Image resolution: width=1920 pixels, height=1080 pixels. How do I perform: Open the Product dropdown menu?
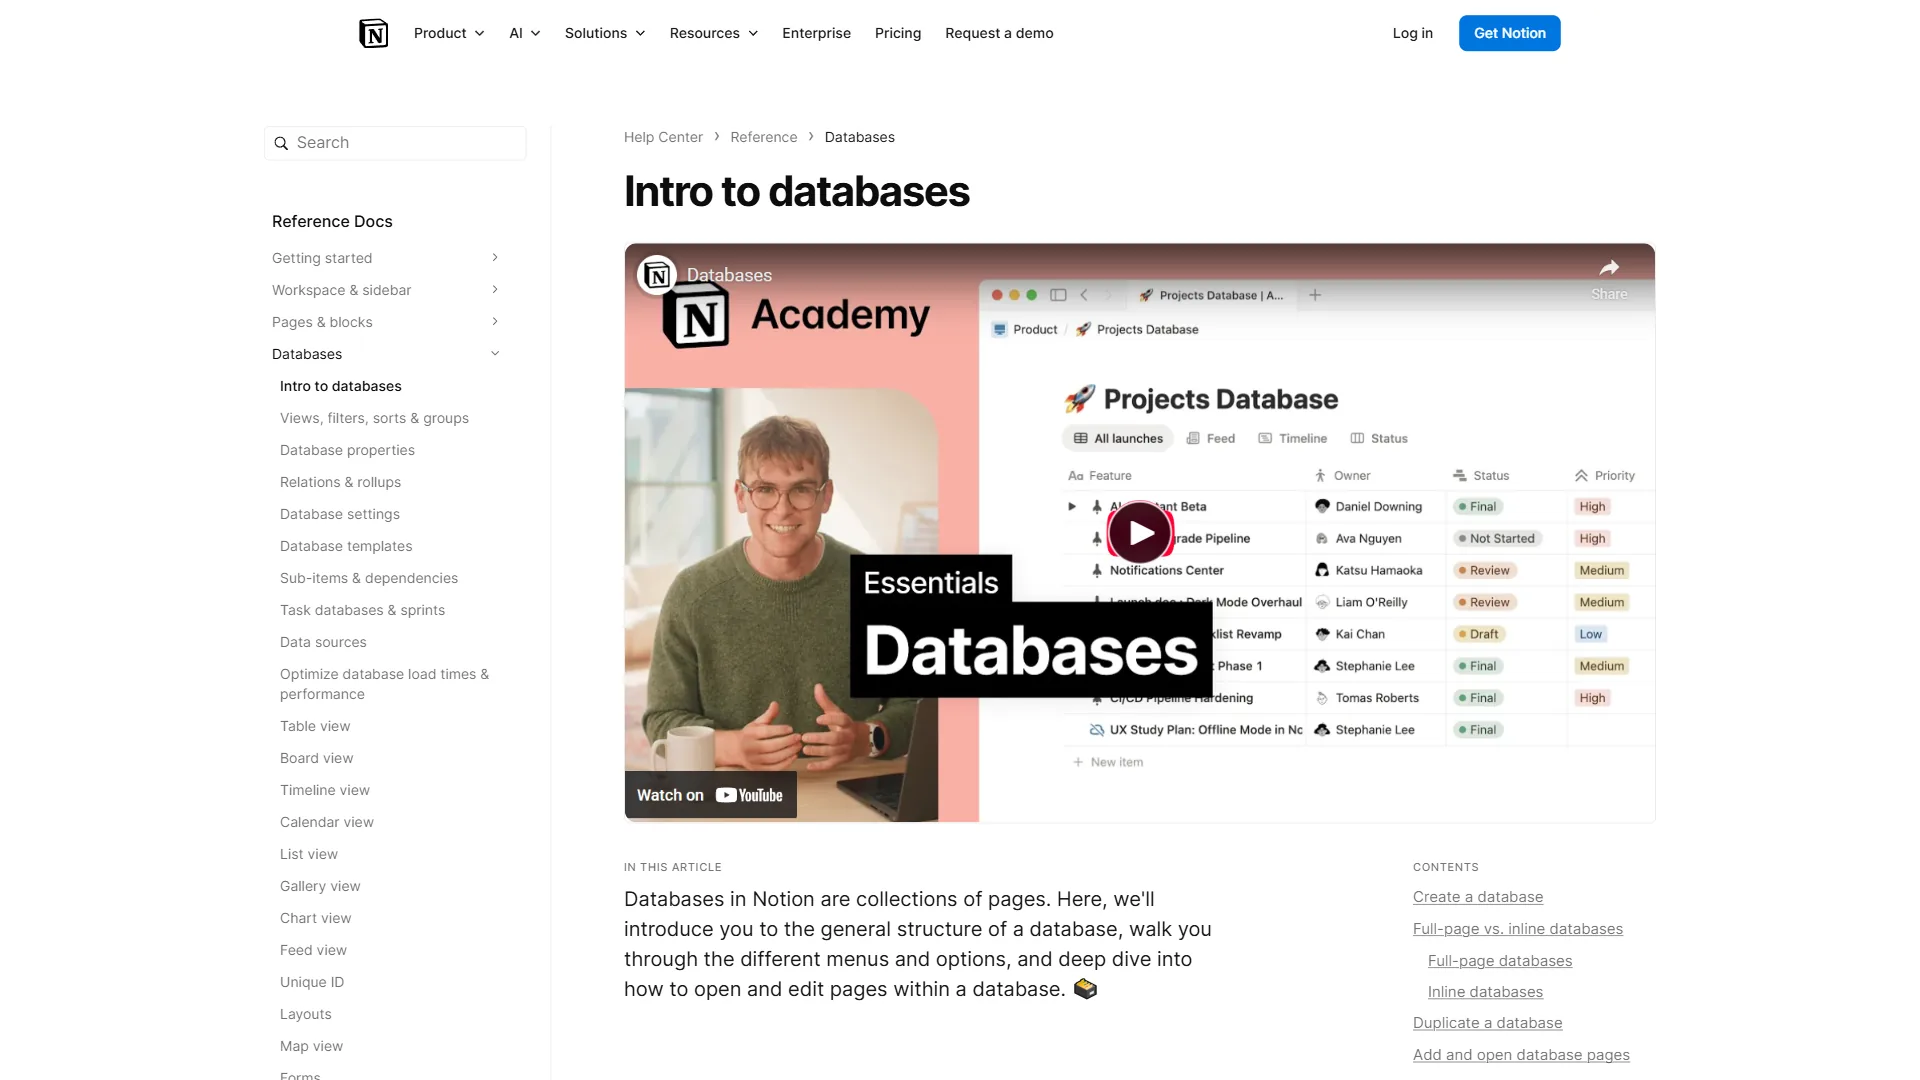[x=449, y=33]
